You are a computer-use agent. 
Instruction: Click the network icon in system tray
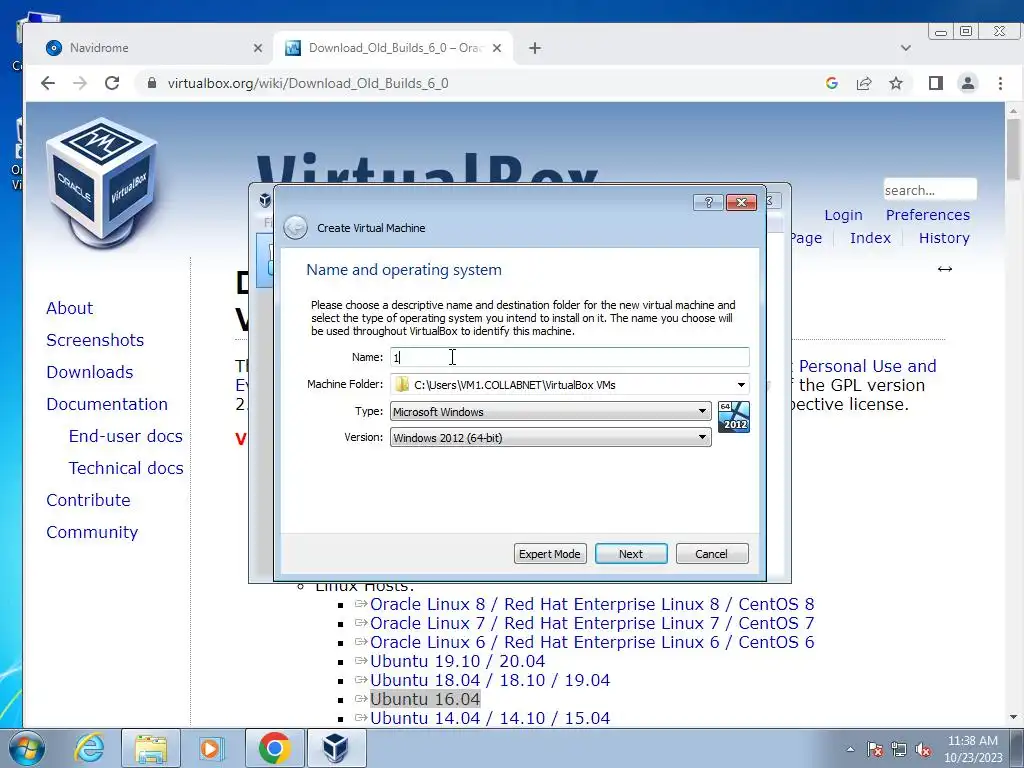pos(899,750)
